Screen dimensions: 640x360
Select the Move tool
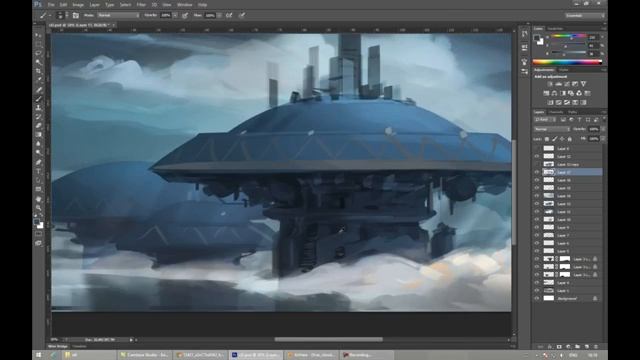(38, 35)
